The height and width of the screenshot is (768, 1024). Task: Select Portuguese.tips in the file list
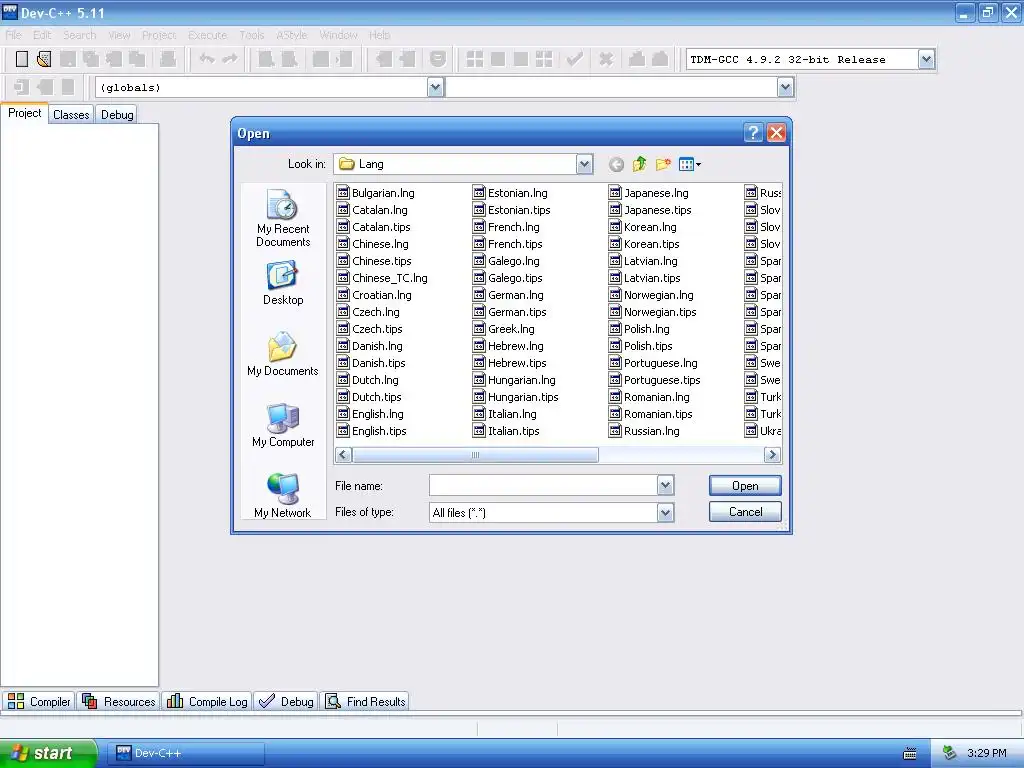tap(654, 380)
